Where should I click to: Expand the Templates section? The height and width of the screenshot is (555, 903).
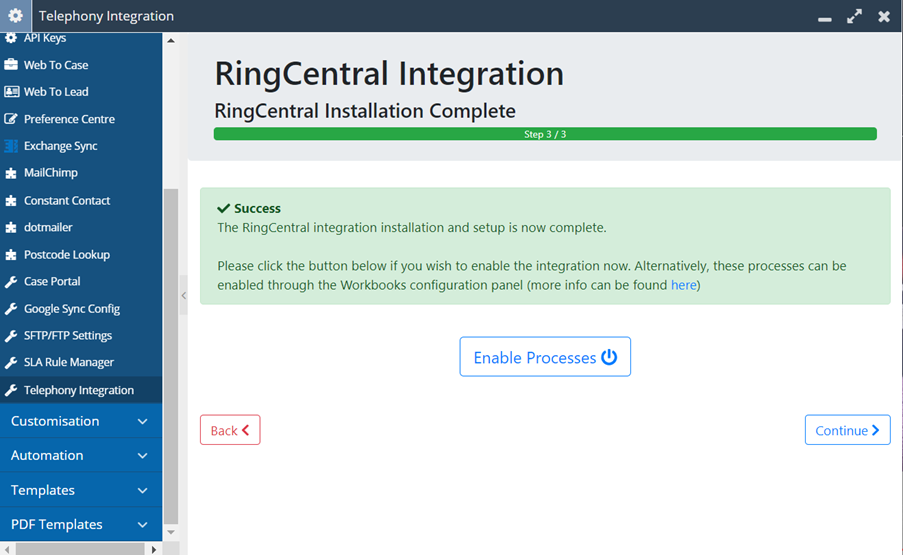[81, 490]
